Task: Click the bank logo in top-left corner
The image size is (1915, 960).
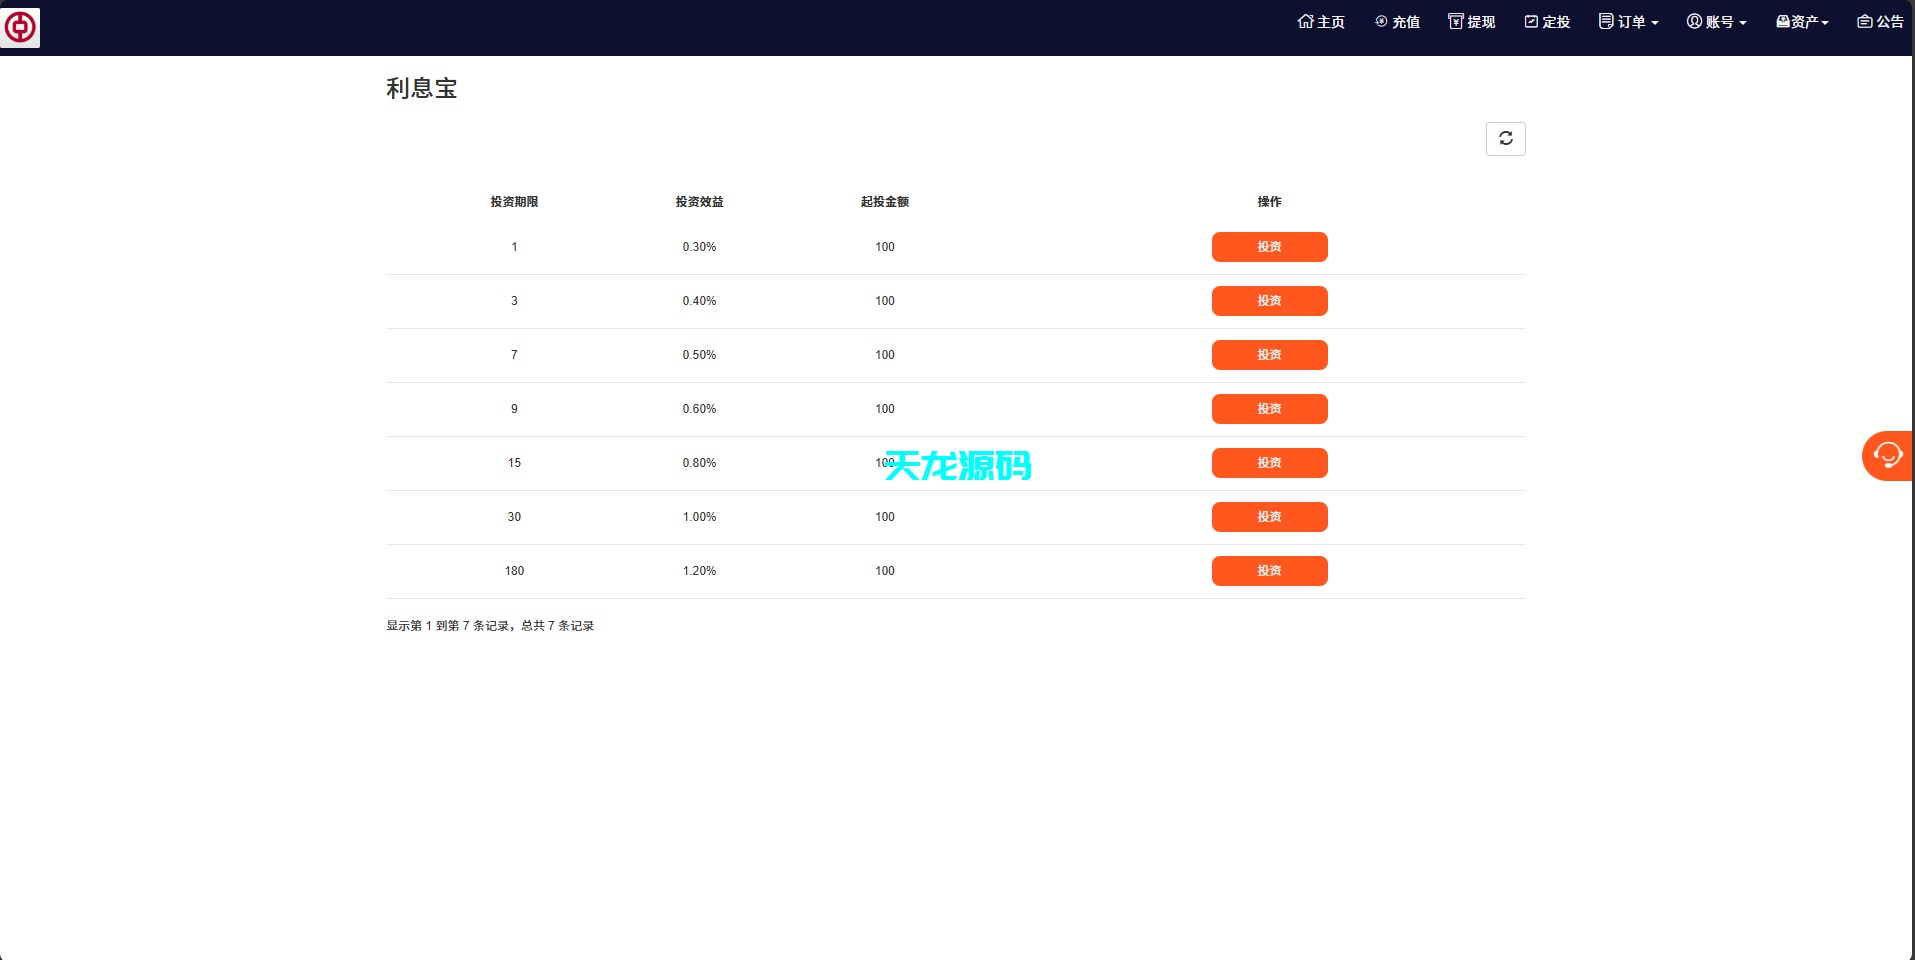Action: pos(20,27)
